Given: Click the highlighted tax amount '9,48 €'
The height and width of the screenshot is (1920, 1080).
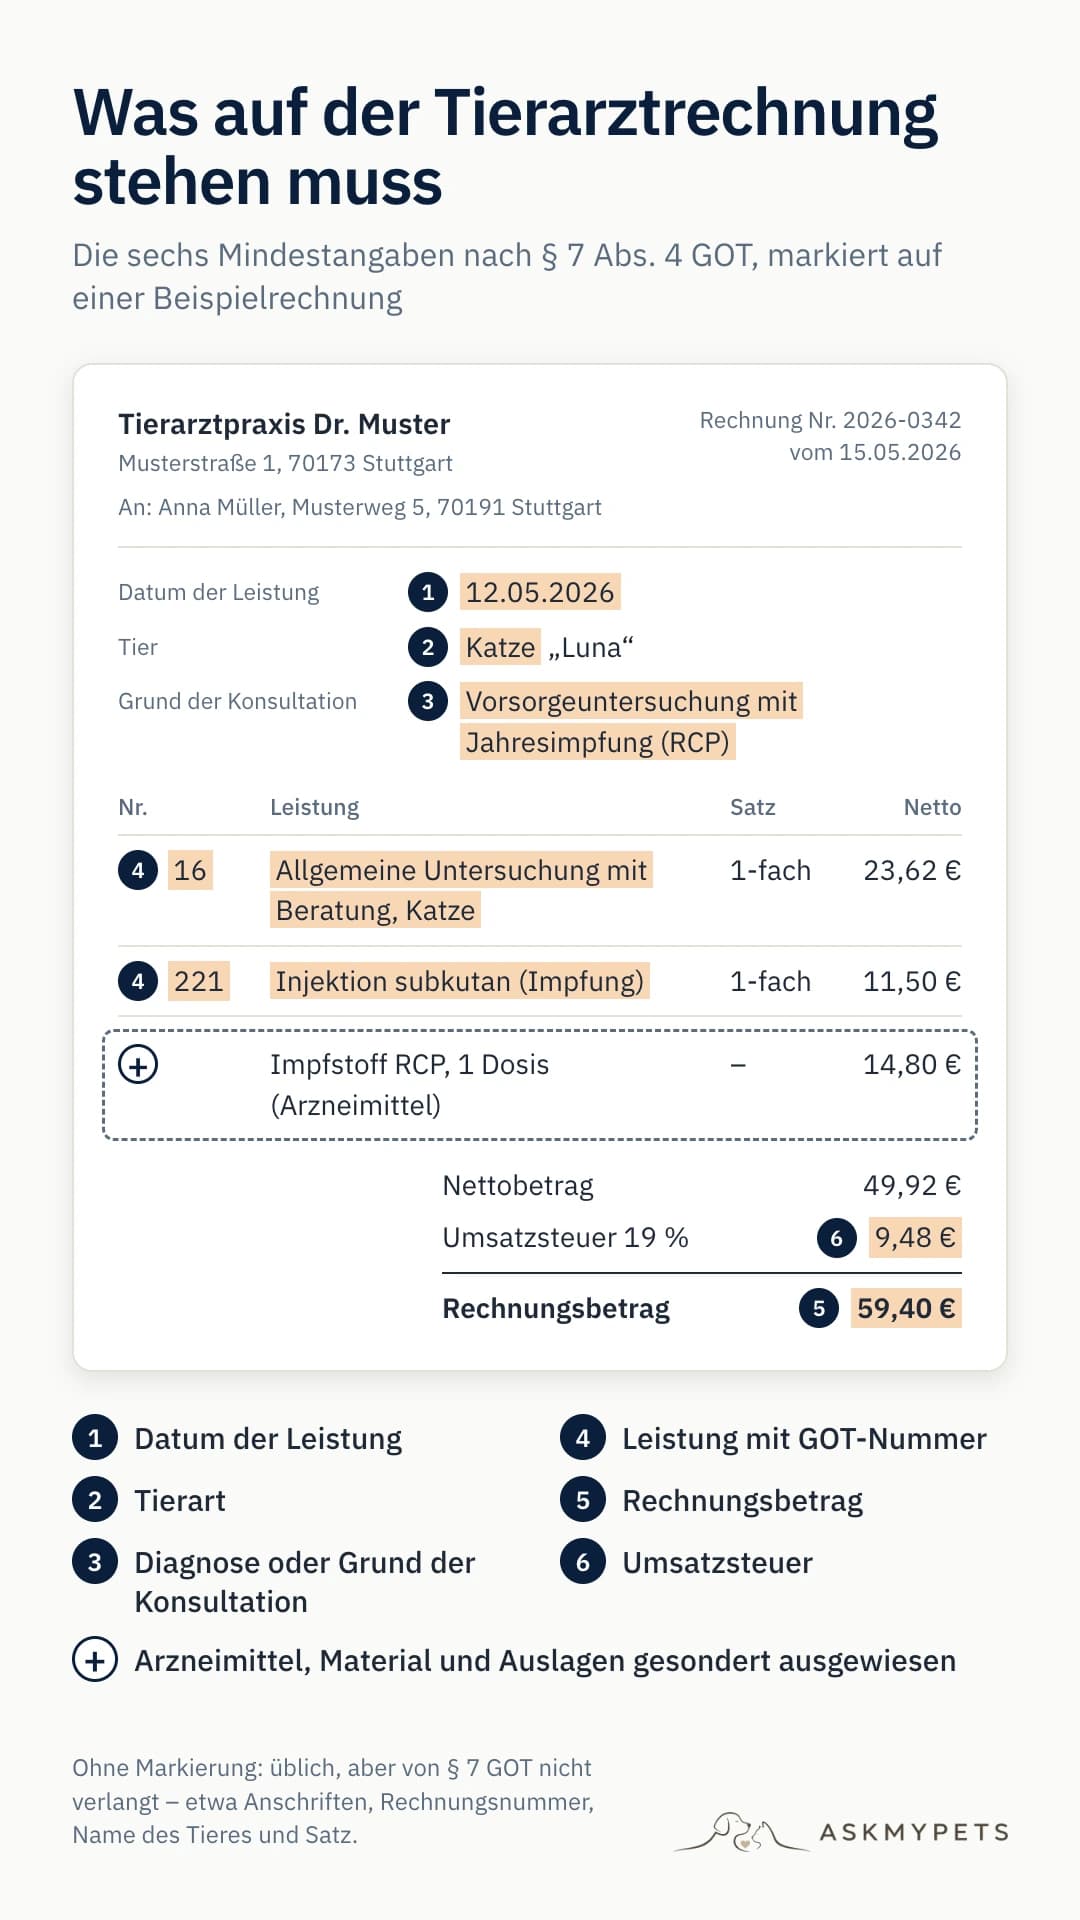Looking at the screenshot, I should [x=915, y=1238].
